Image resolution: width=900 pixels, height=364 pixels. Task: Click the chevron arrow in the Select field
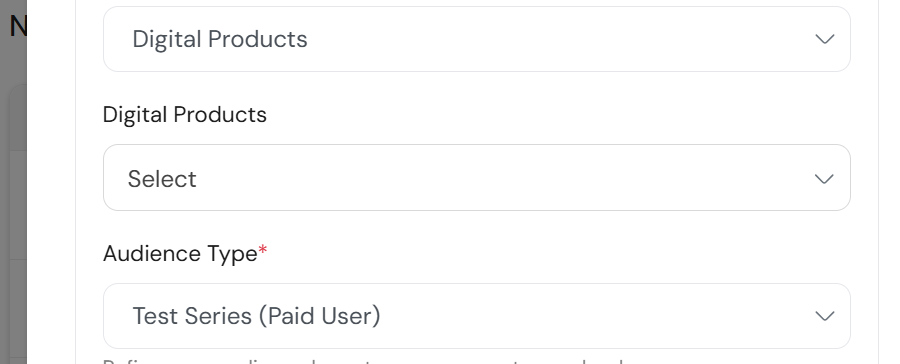pyautogui.click(x=824, y=179)
